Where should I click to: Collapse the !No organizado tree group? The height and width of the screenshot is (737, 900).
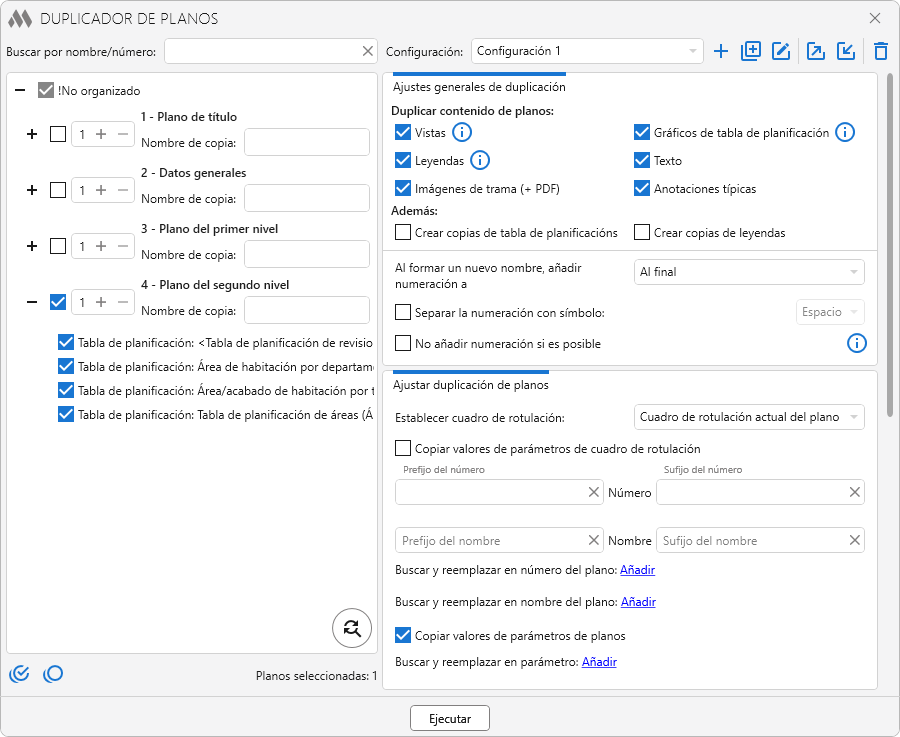[x=20, y=91]
